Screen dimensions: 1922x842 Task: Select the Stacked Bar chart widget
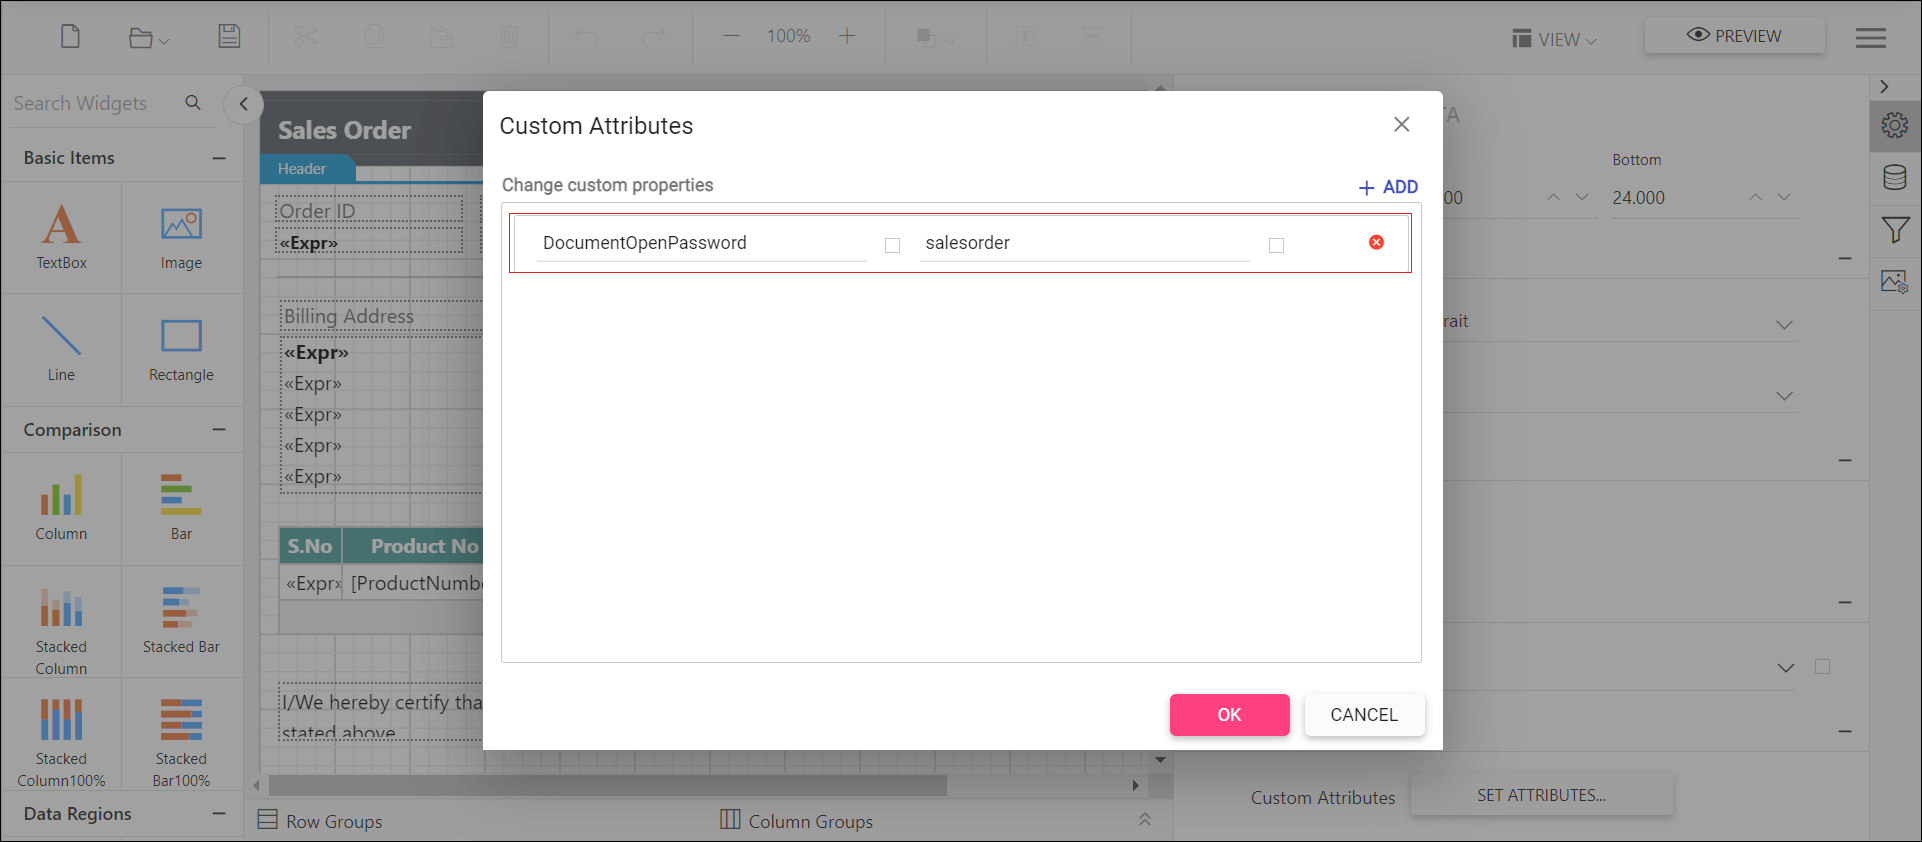tap(181, 620)
